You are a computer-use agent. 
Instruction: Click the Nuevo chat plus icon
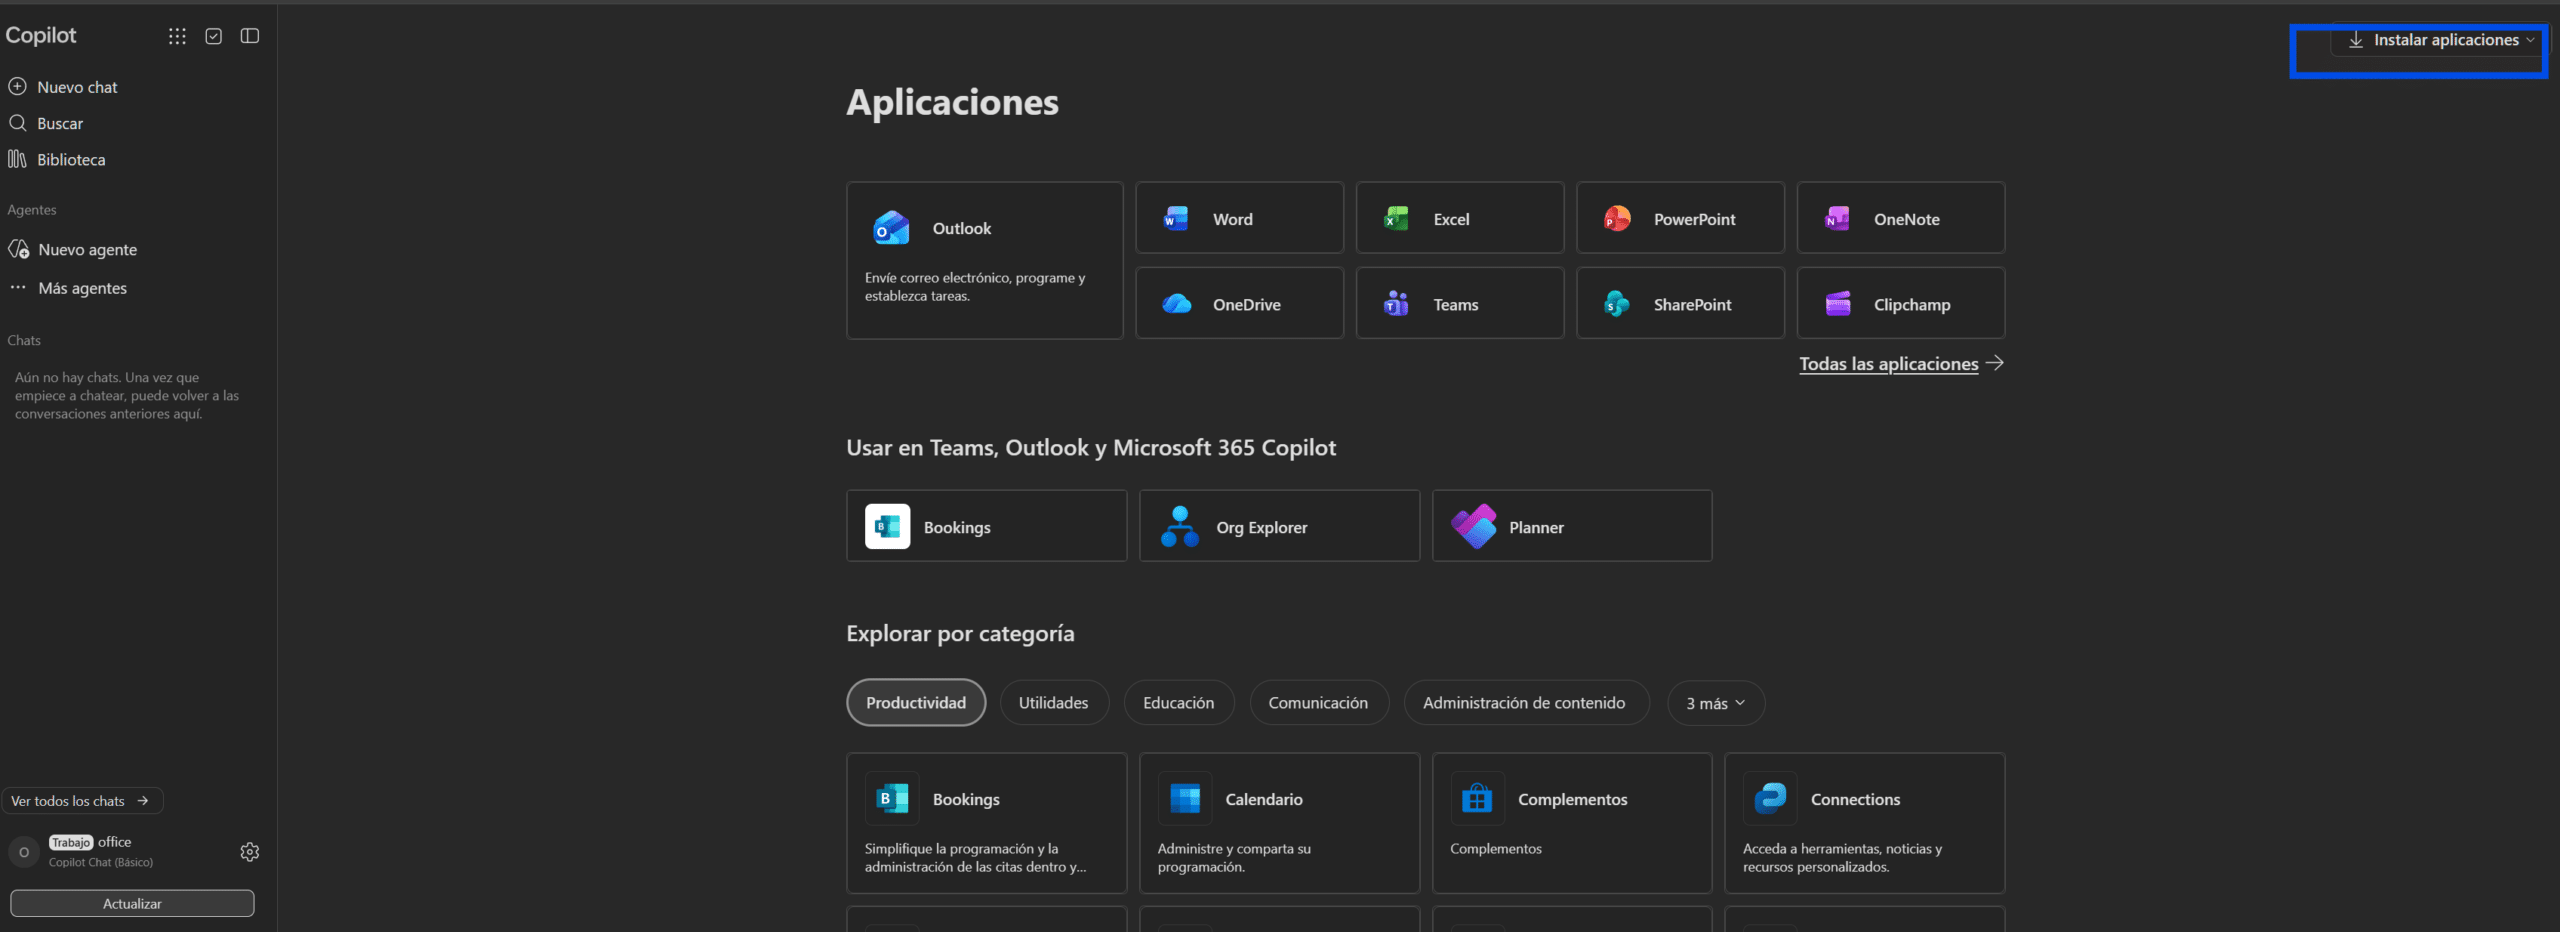click(x=17, y=87)
